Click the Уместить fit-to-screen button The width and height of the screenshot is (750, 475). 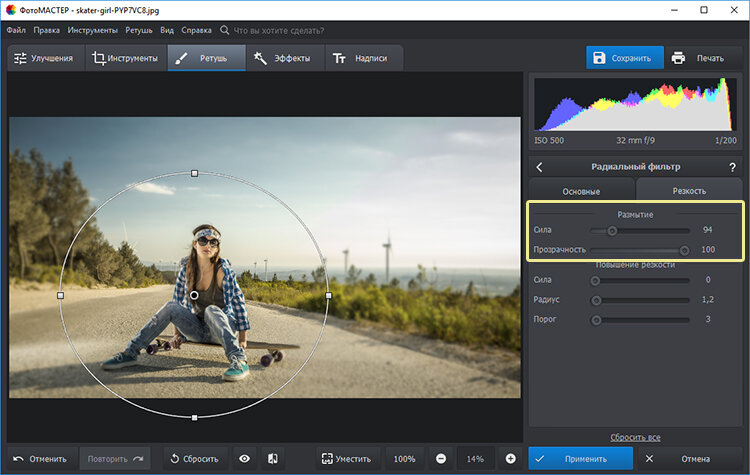[x=345, y=458]
